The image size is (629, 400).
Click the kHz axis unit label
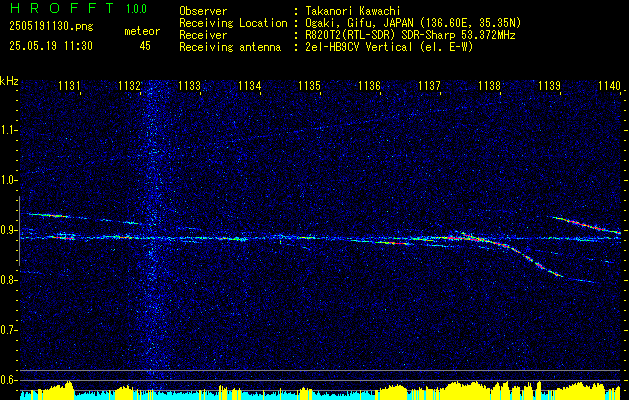[x=9, y=81]
